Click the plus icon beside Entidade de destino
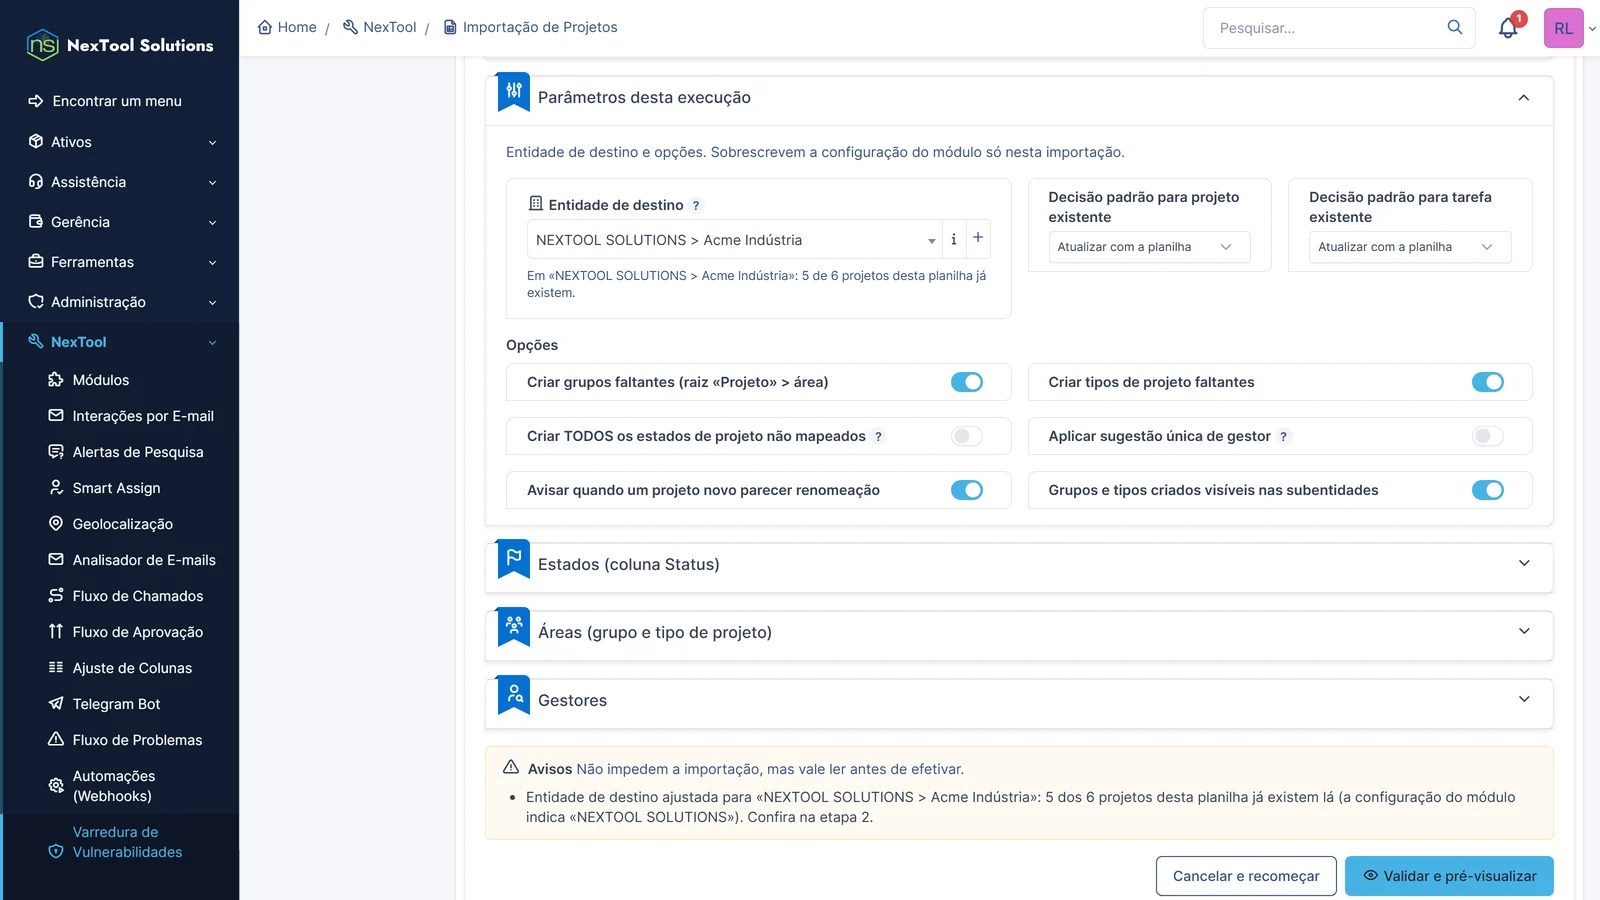This screenshot has height=900, width=1600. click(x=978, y=238)
